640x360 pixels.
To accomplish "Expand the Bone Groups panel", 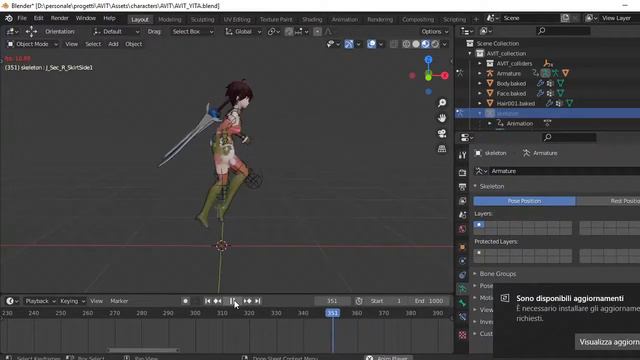I will click(498, 274).
